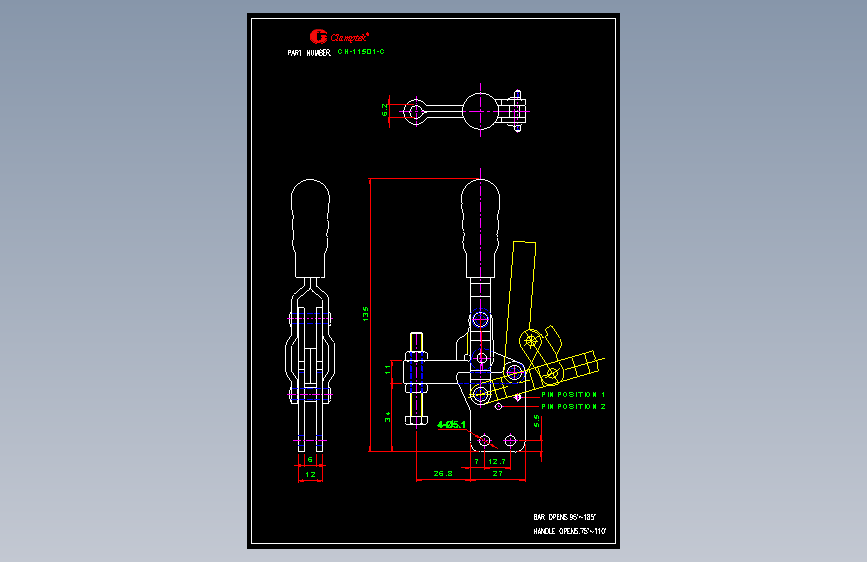Screen dimensions: 867x562
Task: Click the 11 vertical dimension value
Action: [x=387, y=370]
